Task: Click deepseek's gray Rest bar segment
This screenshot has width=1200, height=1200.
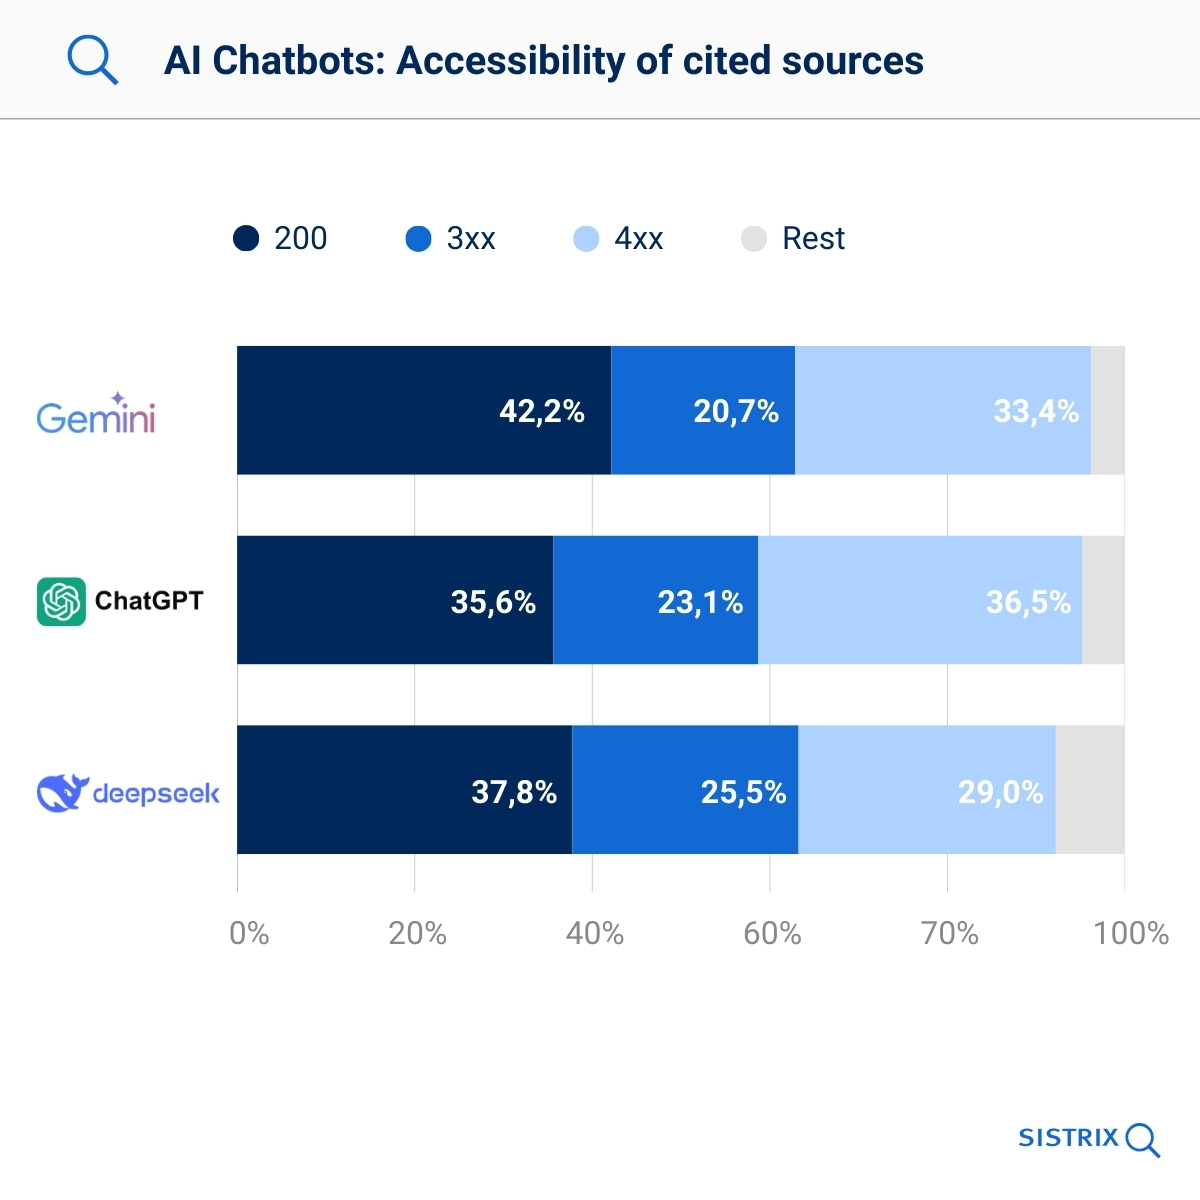Action: pos(1089,790)
